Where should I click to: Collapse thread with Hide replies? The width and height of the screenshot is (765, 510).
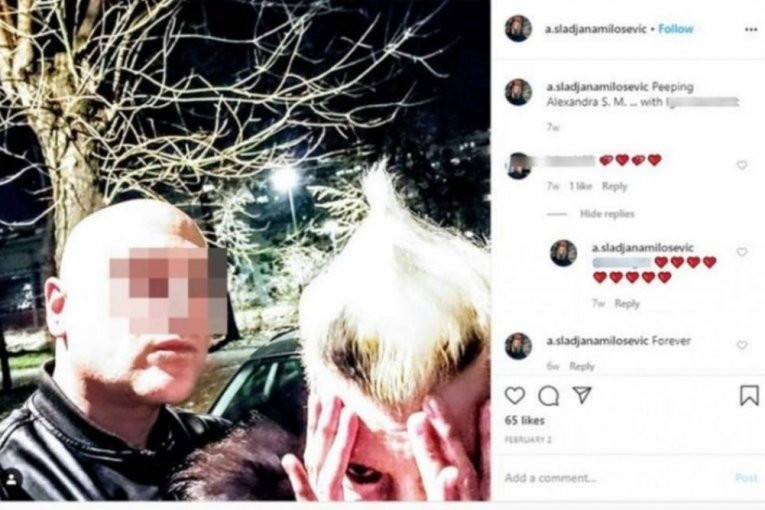(607, 214)
